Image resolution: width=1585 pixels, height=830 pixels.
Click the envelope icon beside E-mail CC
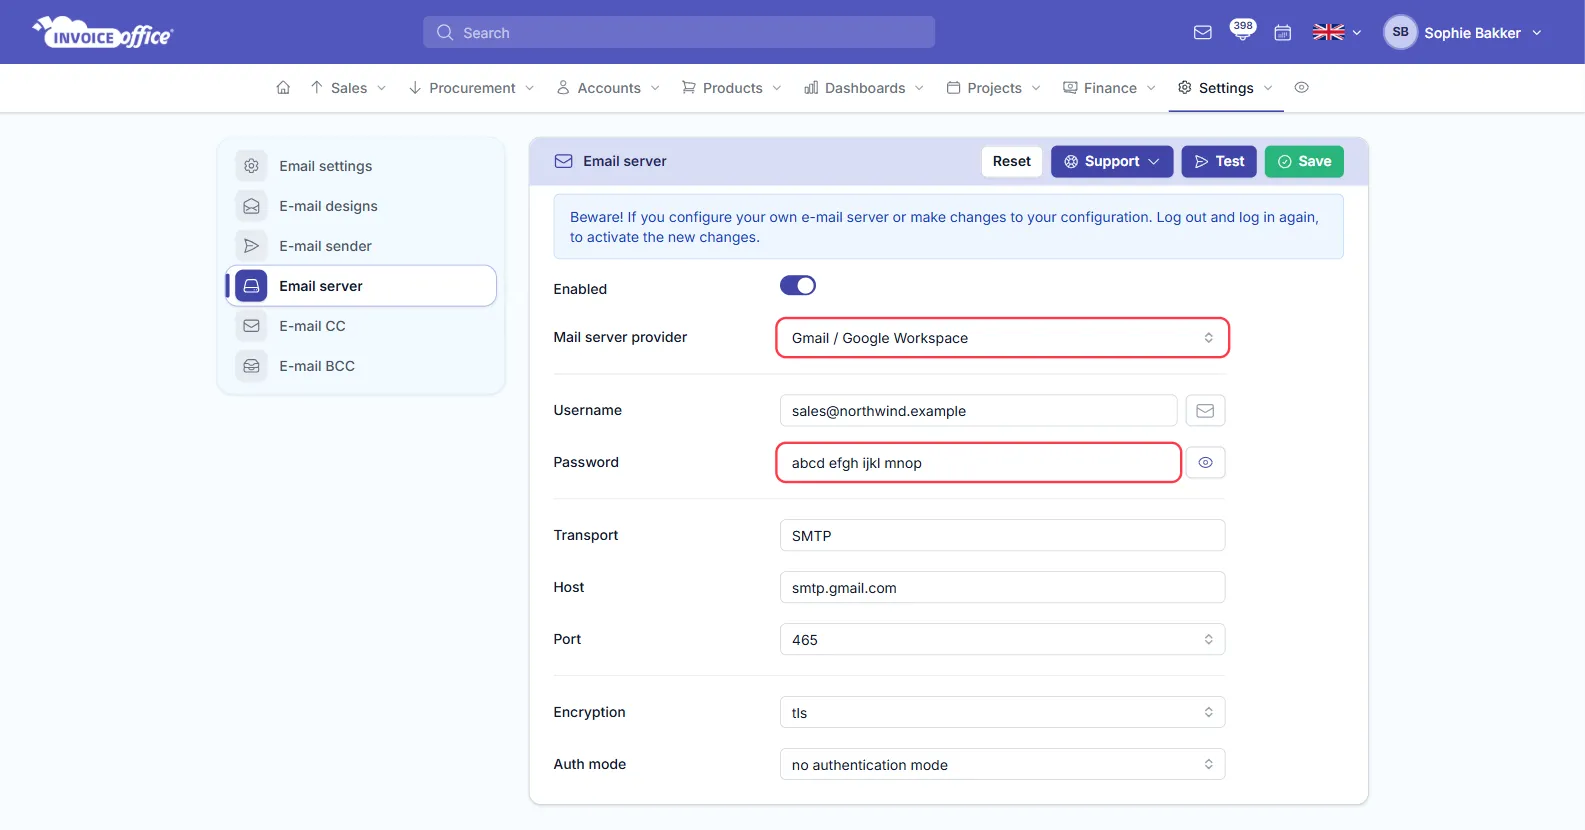coord(251,326)
